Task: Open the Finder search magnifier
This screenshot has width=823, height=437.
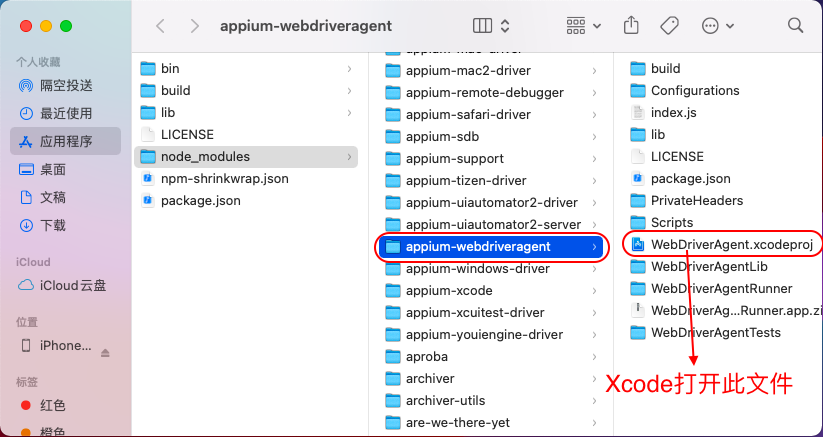Action: tap(795, 25)
